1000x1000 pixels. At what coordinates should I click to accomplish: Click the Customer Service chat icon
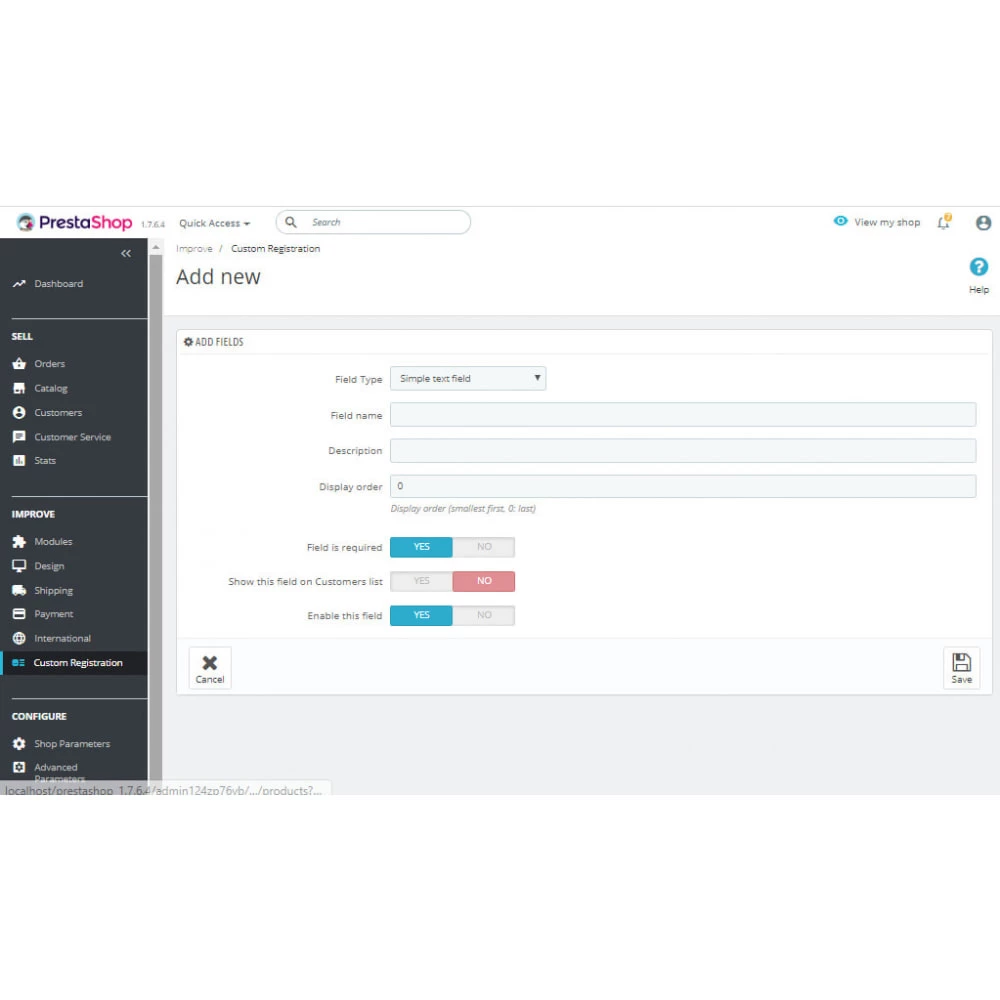[x=19, y=437]
